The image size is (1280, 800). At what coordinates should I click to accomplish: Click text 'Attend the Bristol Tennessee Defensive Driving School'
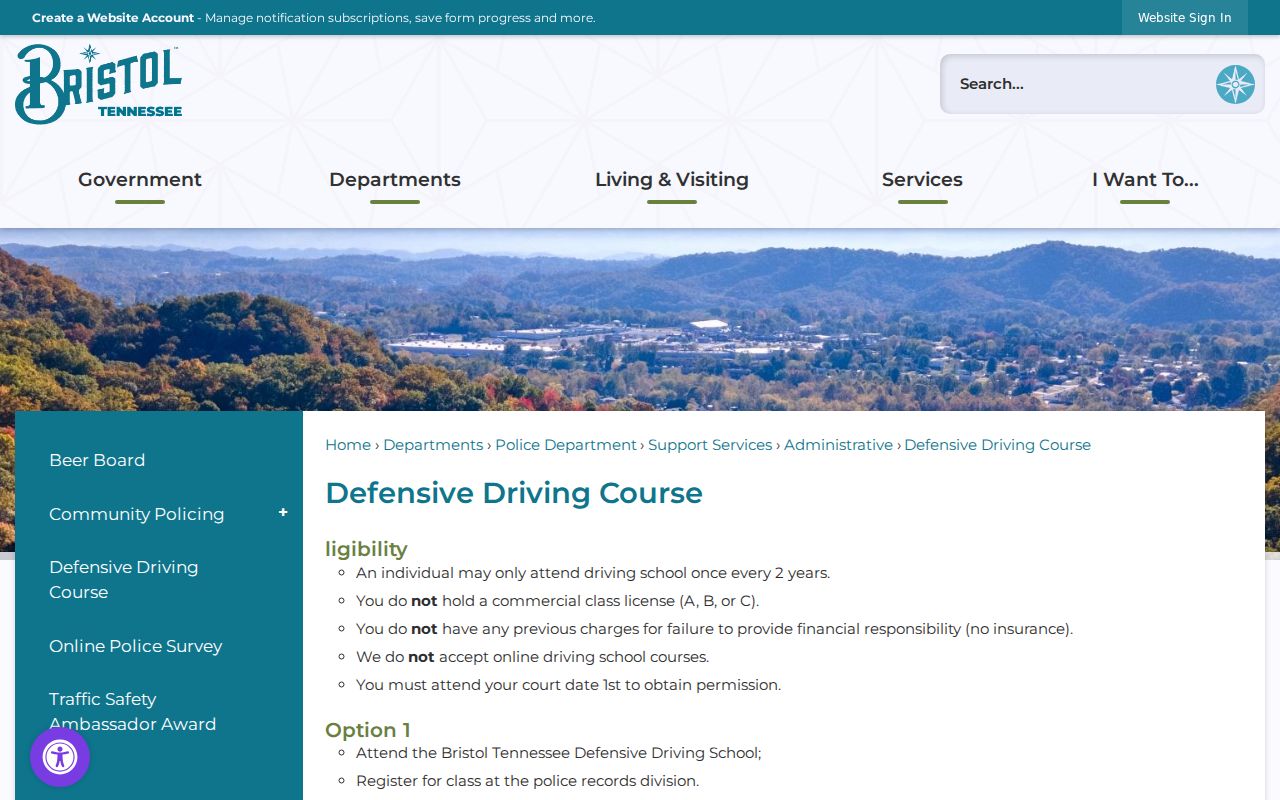558,753
